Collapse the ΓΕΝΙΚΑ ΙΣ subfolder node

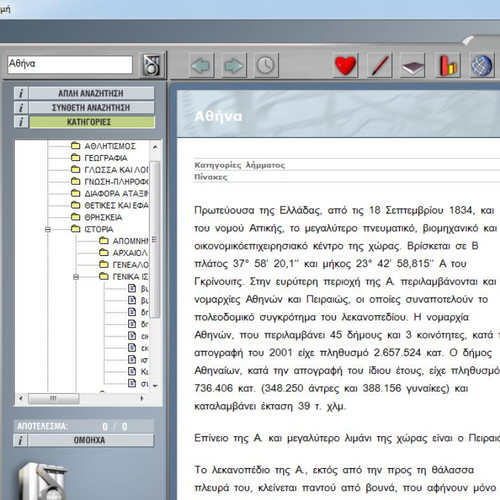[x=76, y=277]
